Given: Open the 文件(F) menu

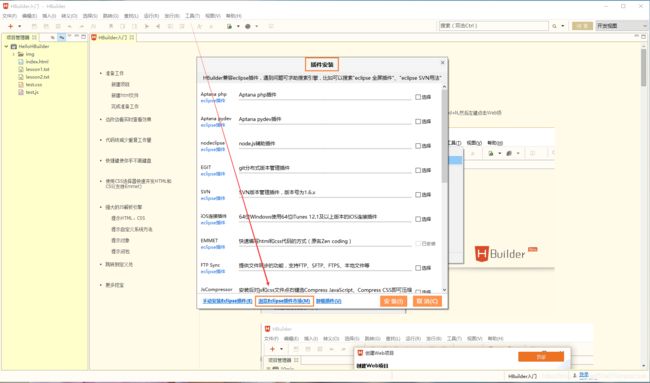Looking at the screenshot, I should 10,16.
